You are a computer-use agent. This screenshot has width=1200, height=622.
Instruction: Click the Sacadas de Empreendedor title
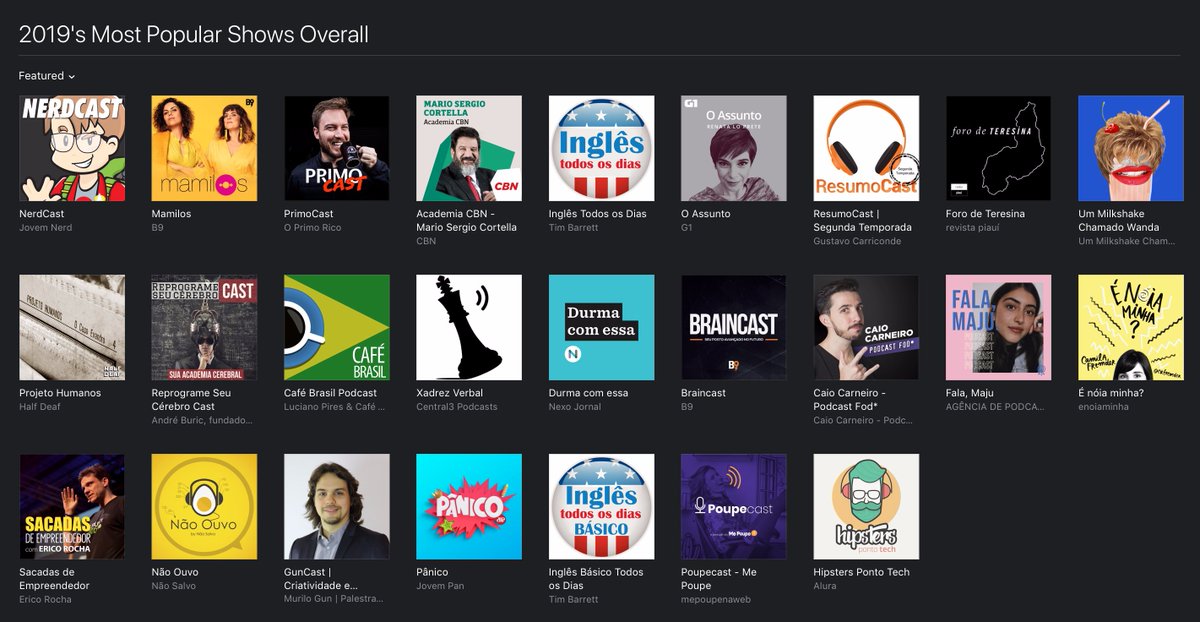tap(54, 579)
